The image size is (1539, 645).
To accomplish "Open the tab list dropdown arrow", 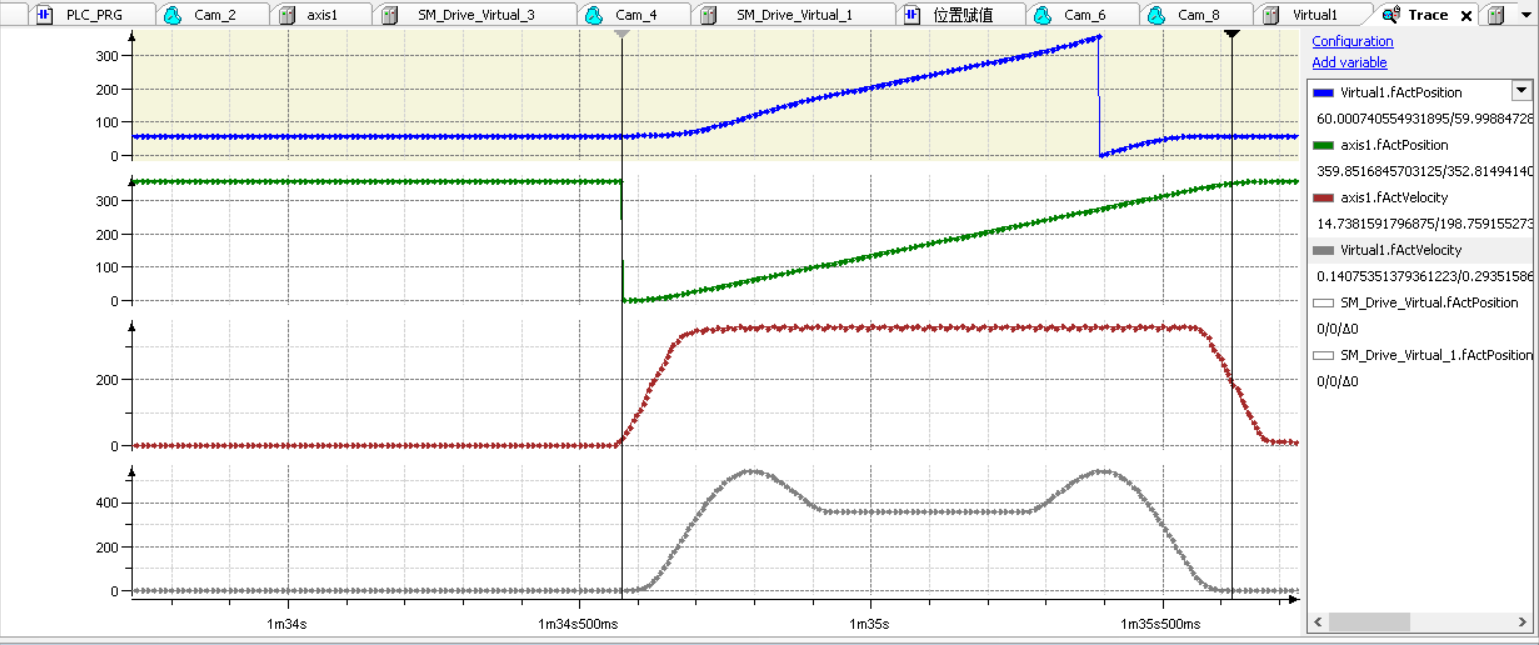I will click(x=1524, y=16).
